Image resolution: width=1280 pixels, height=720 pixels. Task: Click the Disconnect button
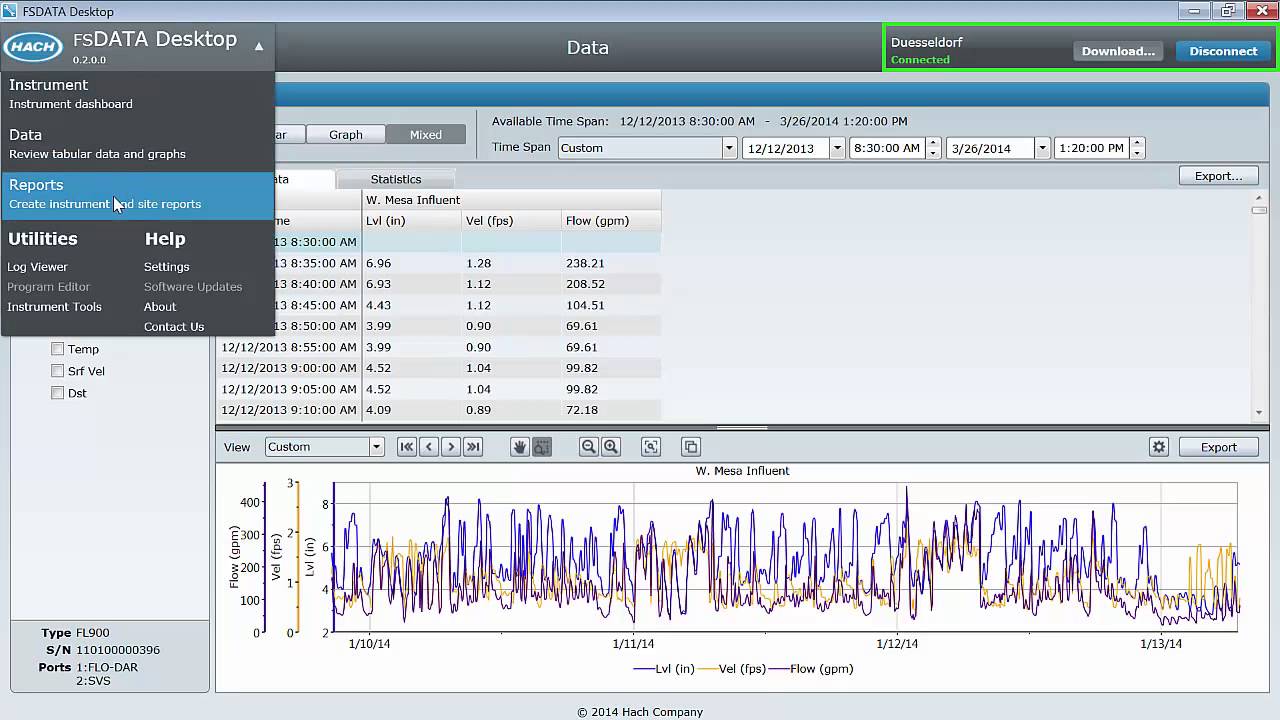point(1223,51)
